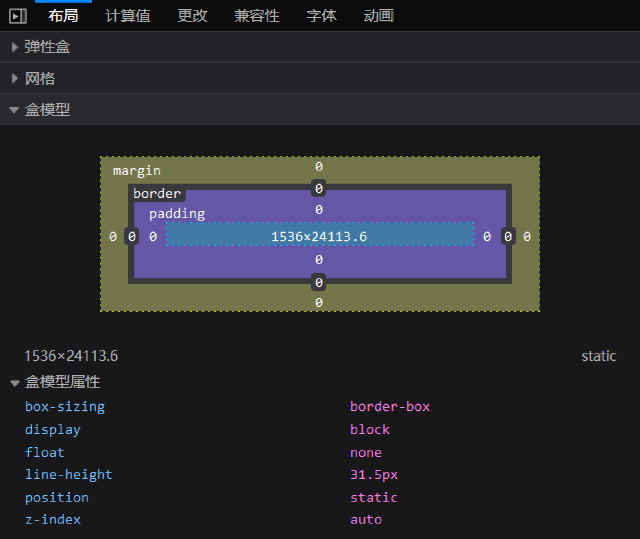Collapse the 盒模型 section
The image size is (640, 539).
(x=47, y=109)
